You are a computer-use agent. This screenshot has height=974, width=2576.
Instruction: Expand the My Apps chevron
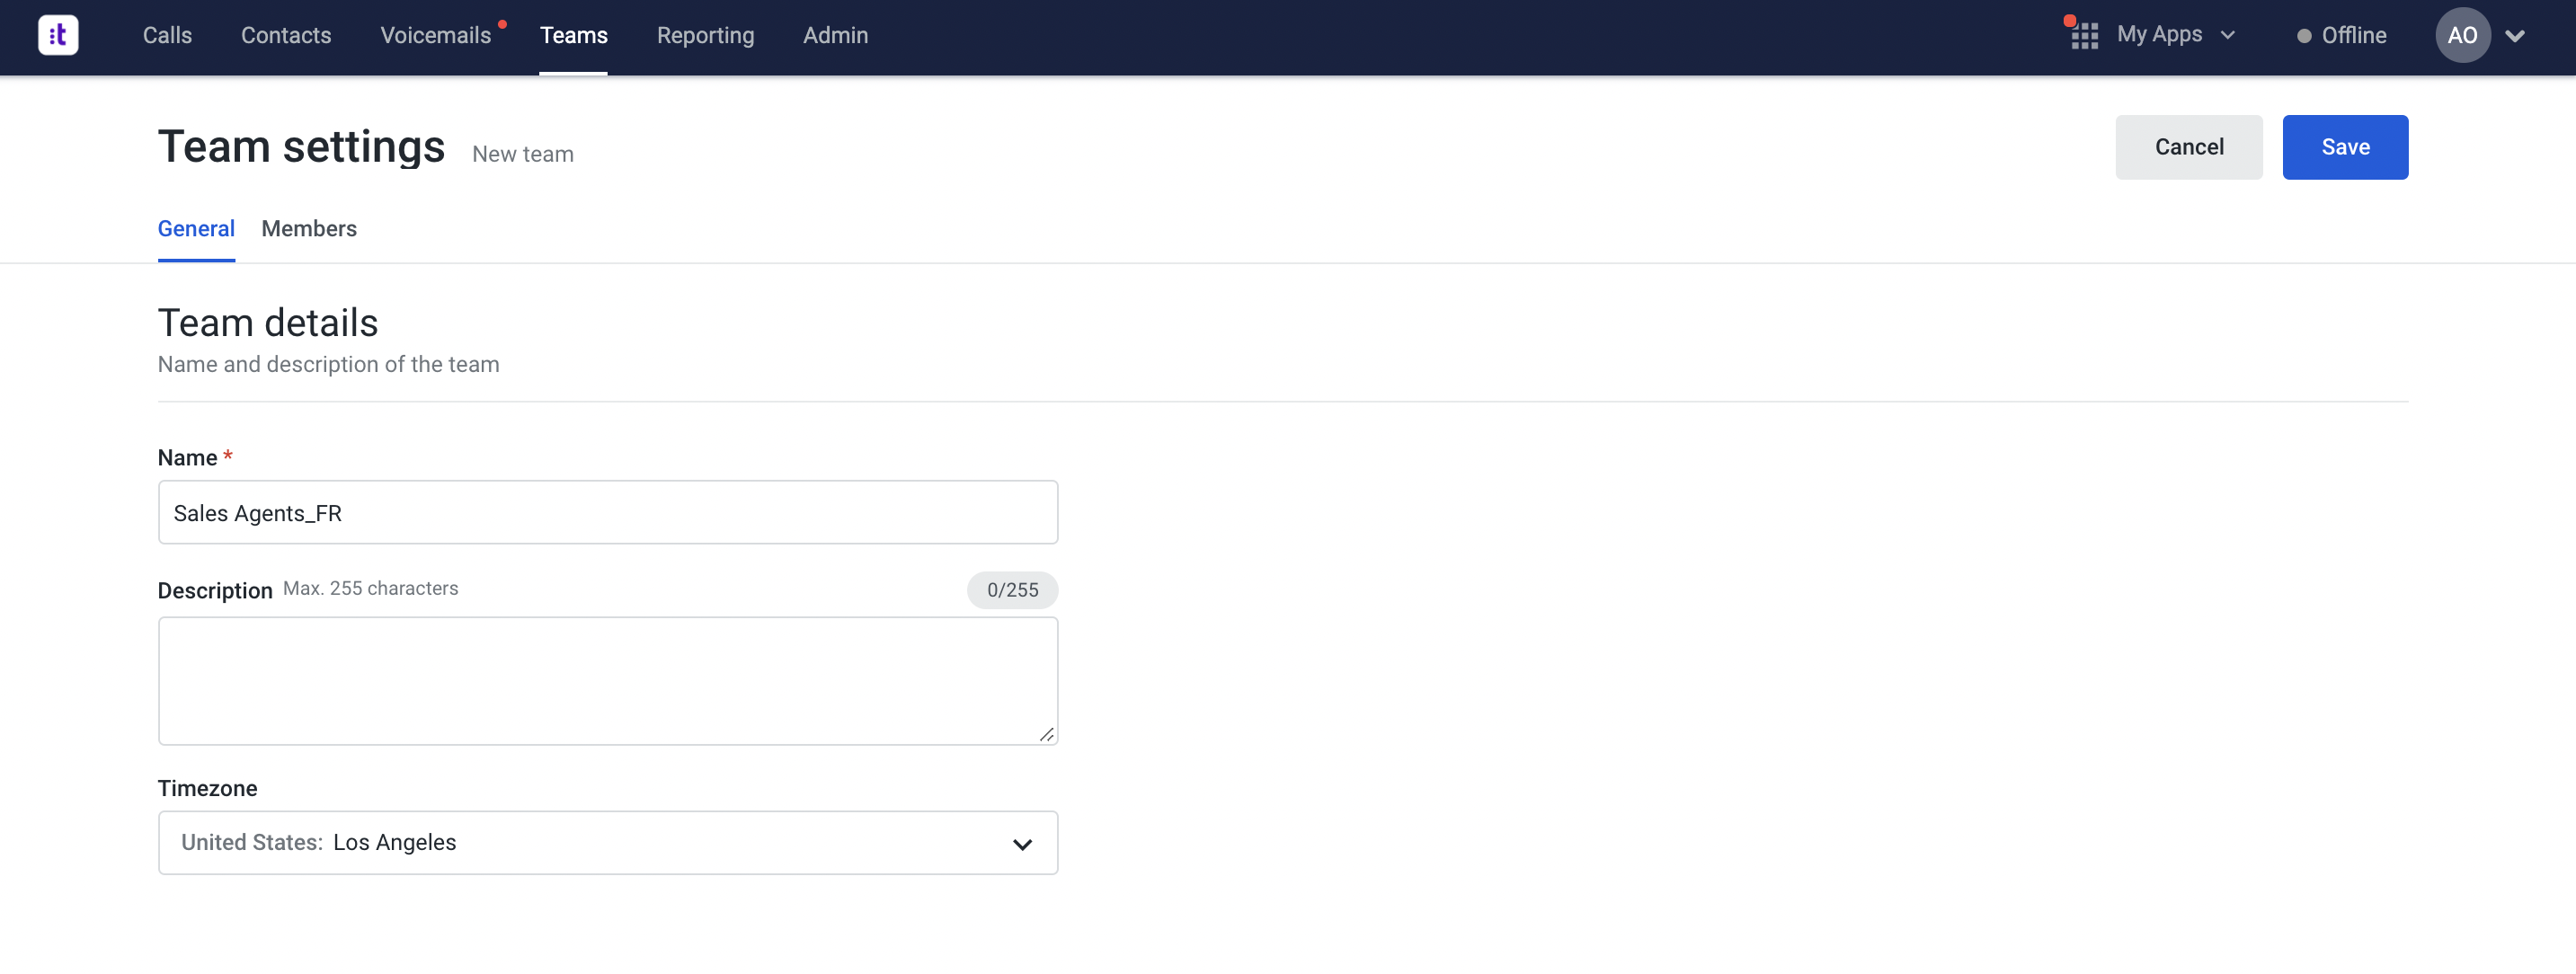(x=2228, y=35)
